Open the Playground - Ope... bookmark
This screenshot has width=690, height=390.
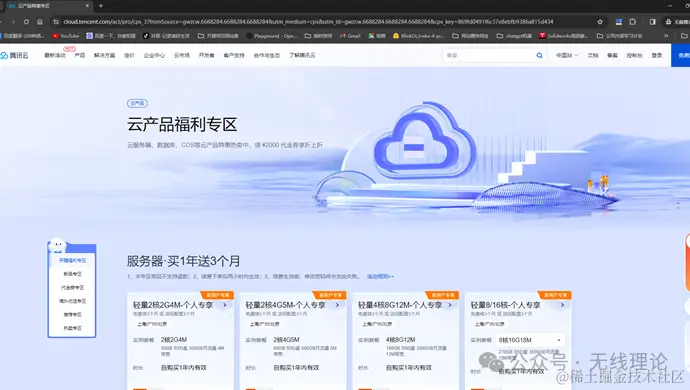(272, 36)
